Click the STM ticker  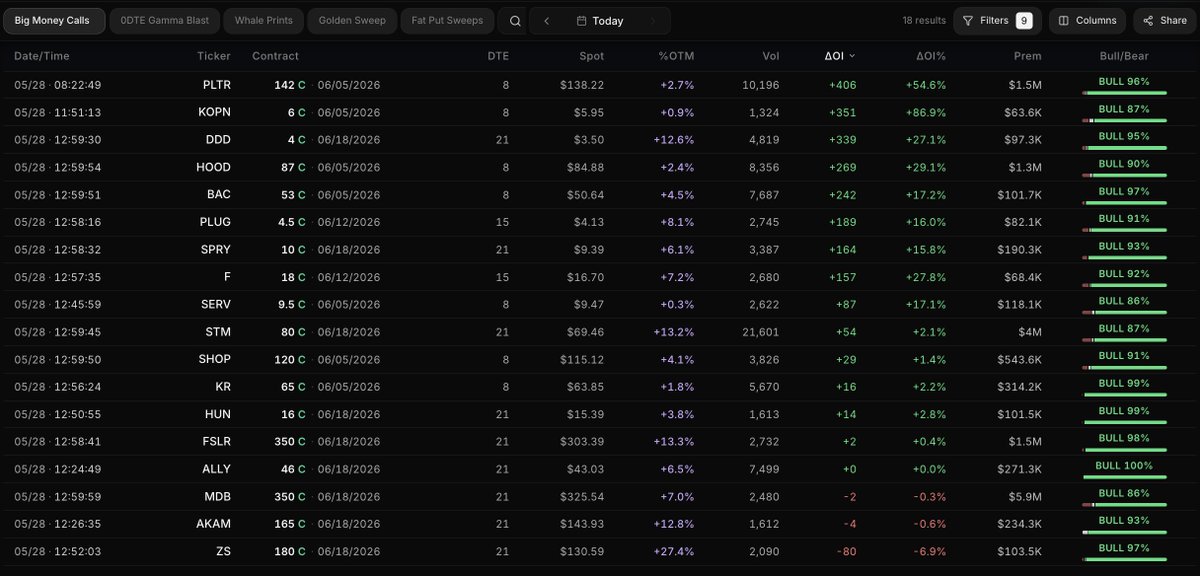(218, 332)
